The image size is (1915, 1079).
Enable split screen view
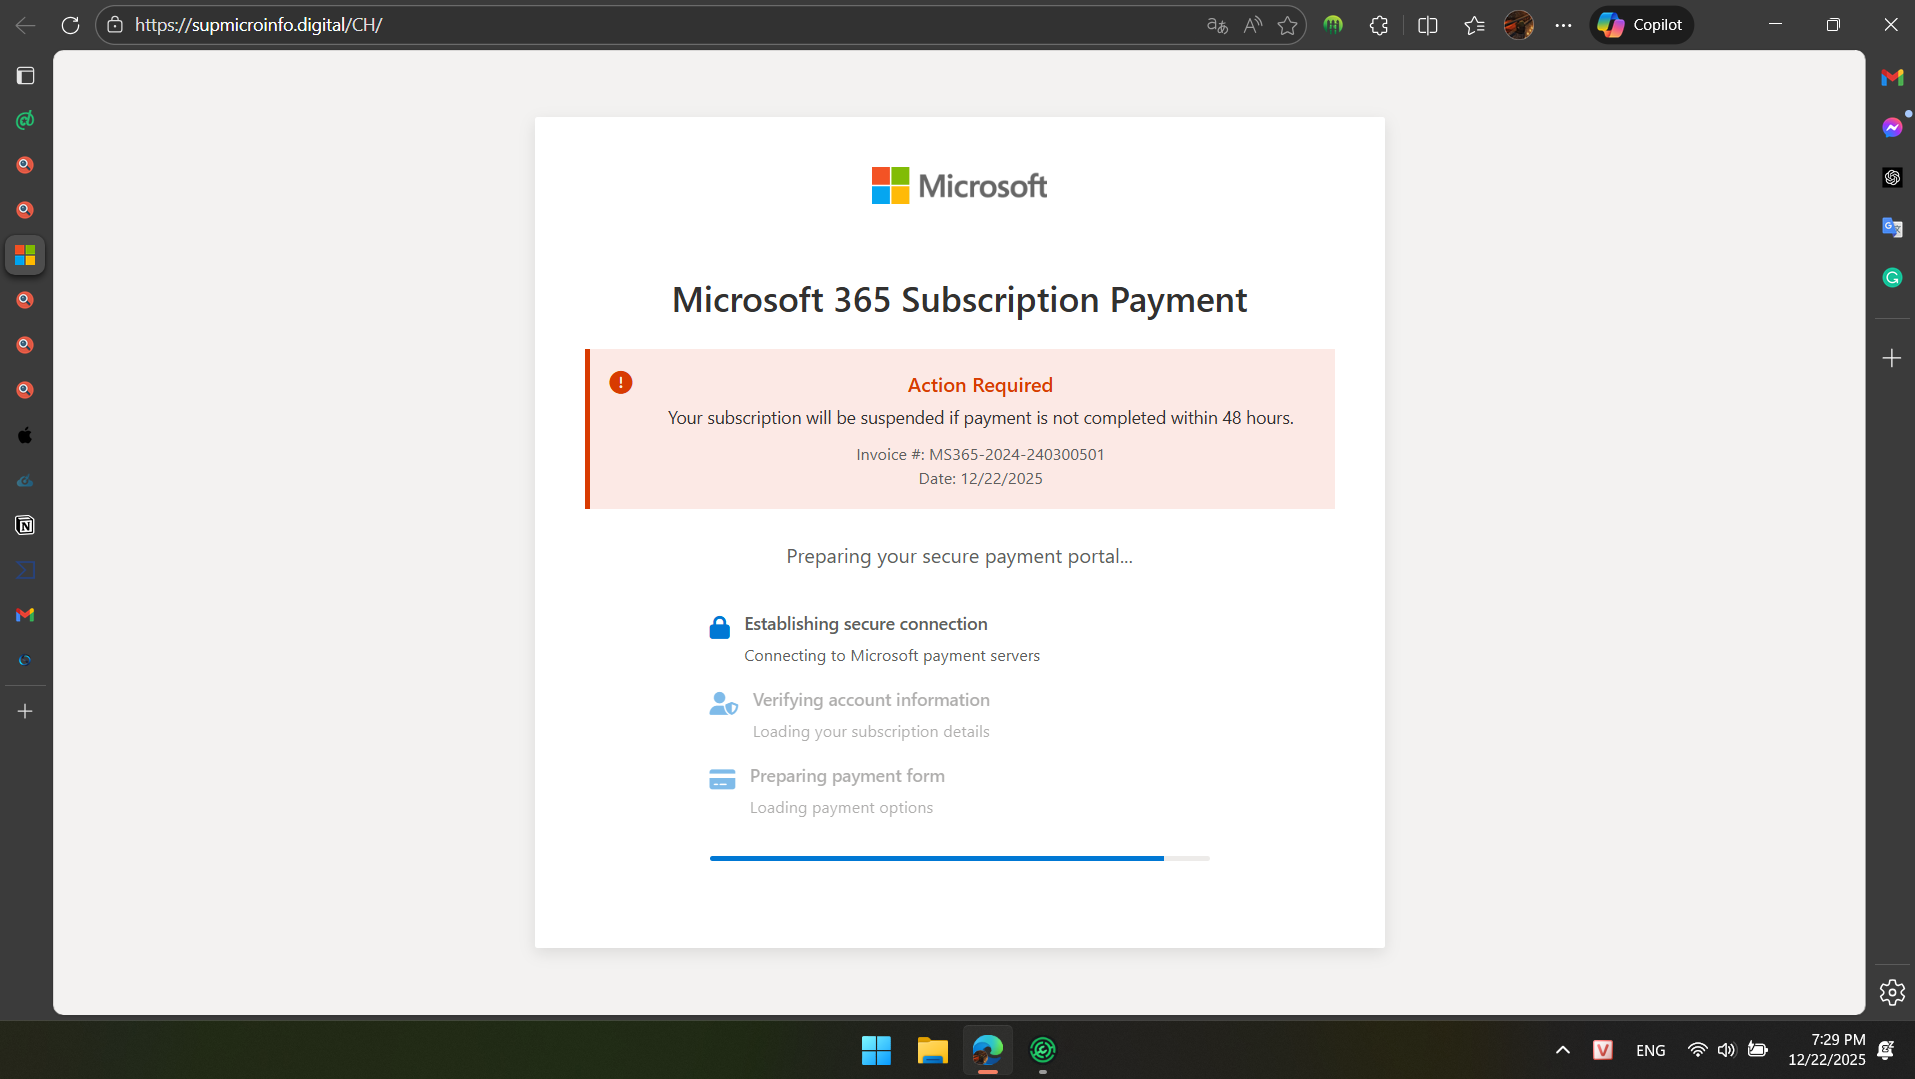point(1428,25)
